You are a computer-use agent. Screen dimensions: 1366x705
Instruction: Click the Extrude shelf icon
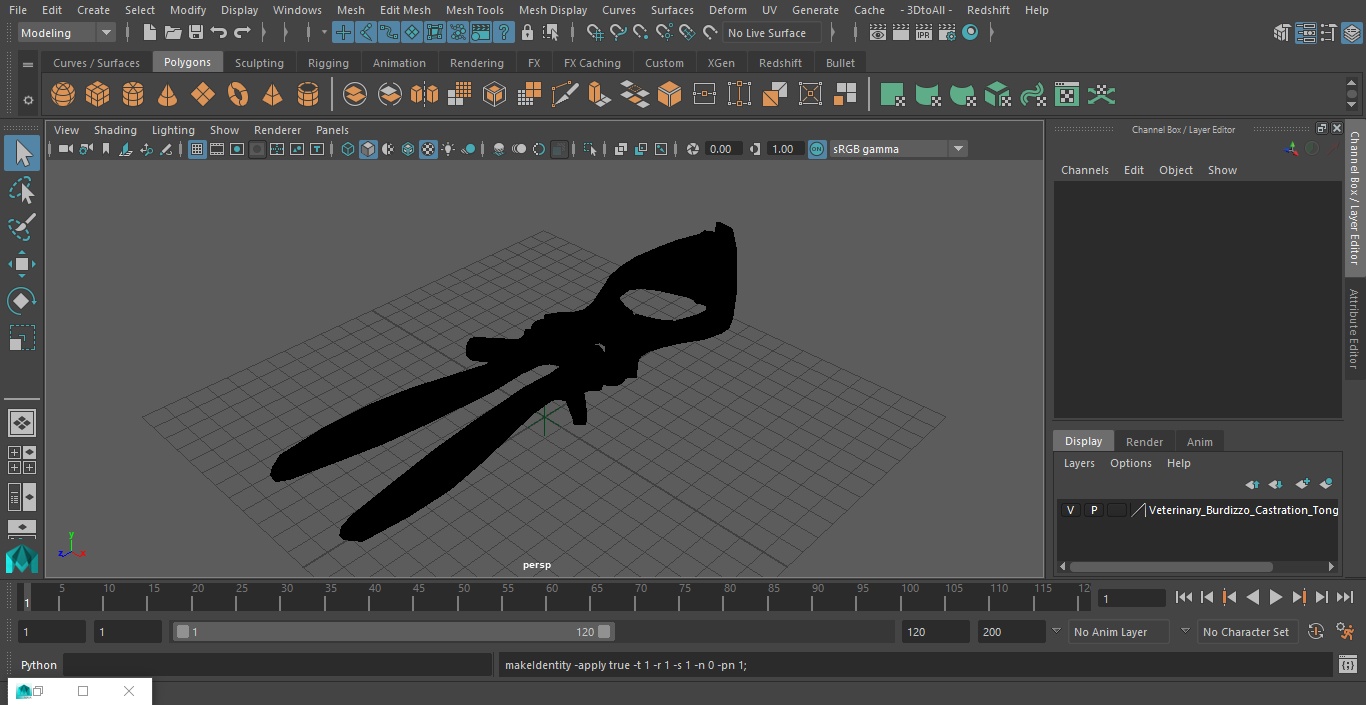(599, 95)
